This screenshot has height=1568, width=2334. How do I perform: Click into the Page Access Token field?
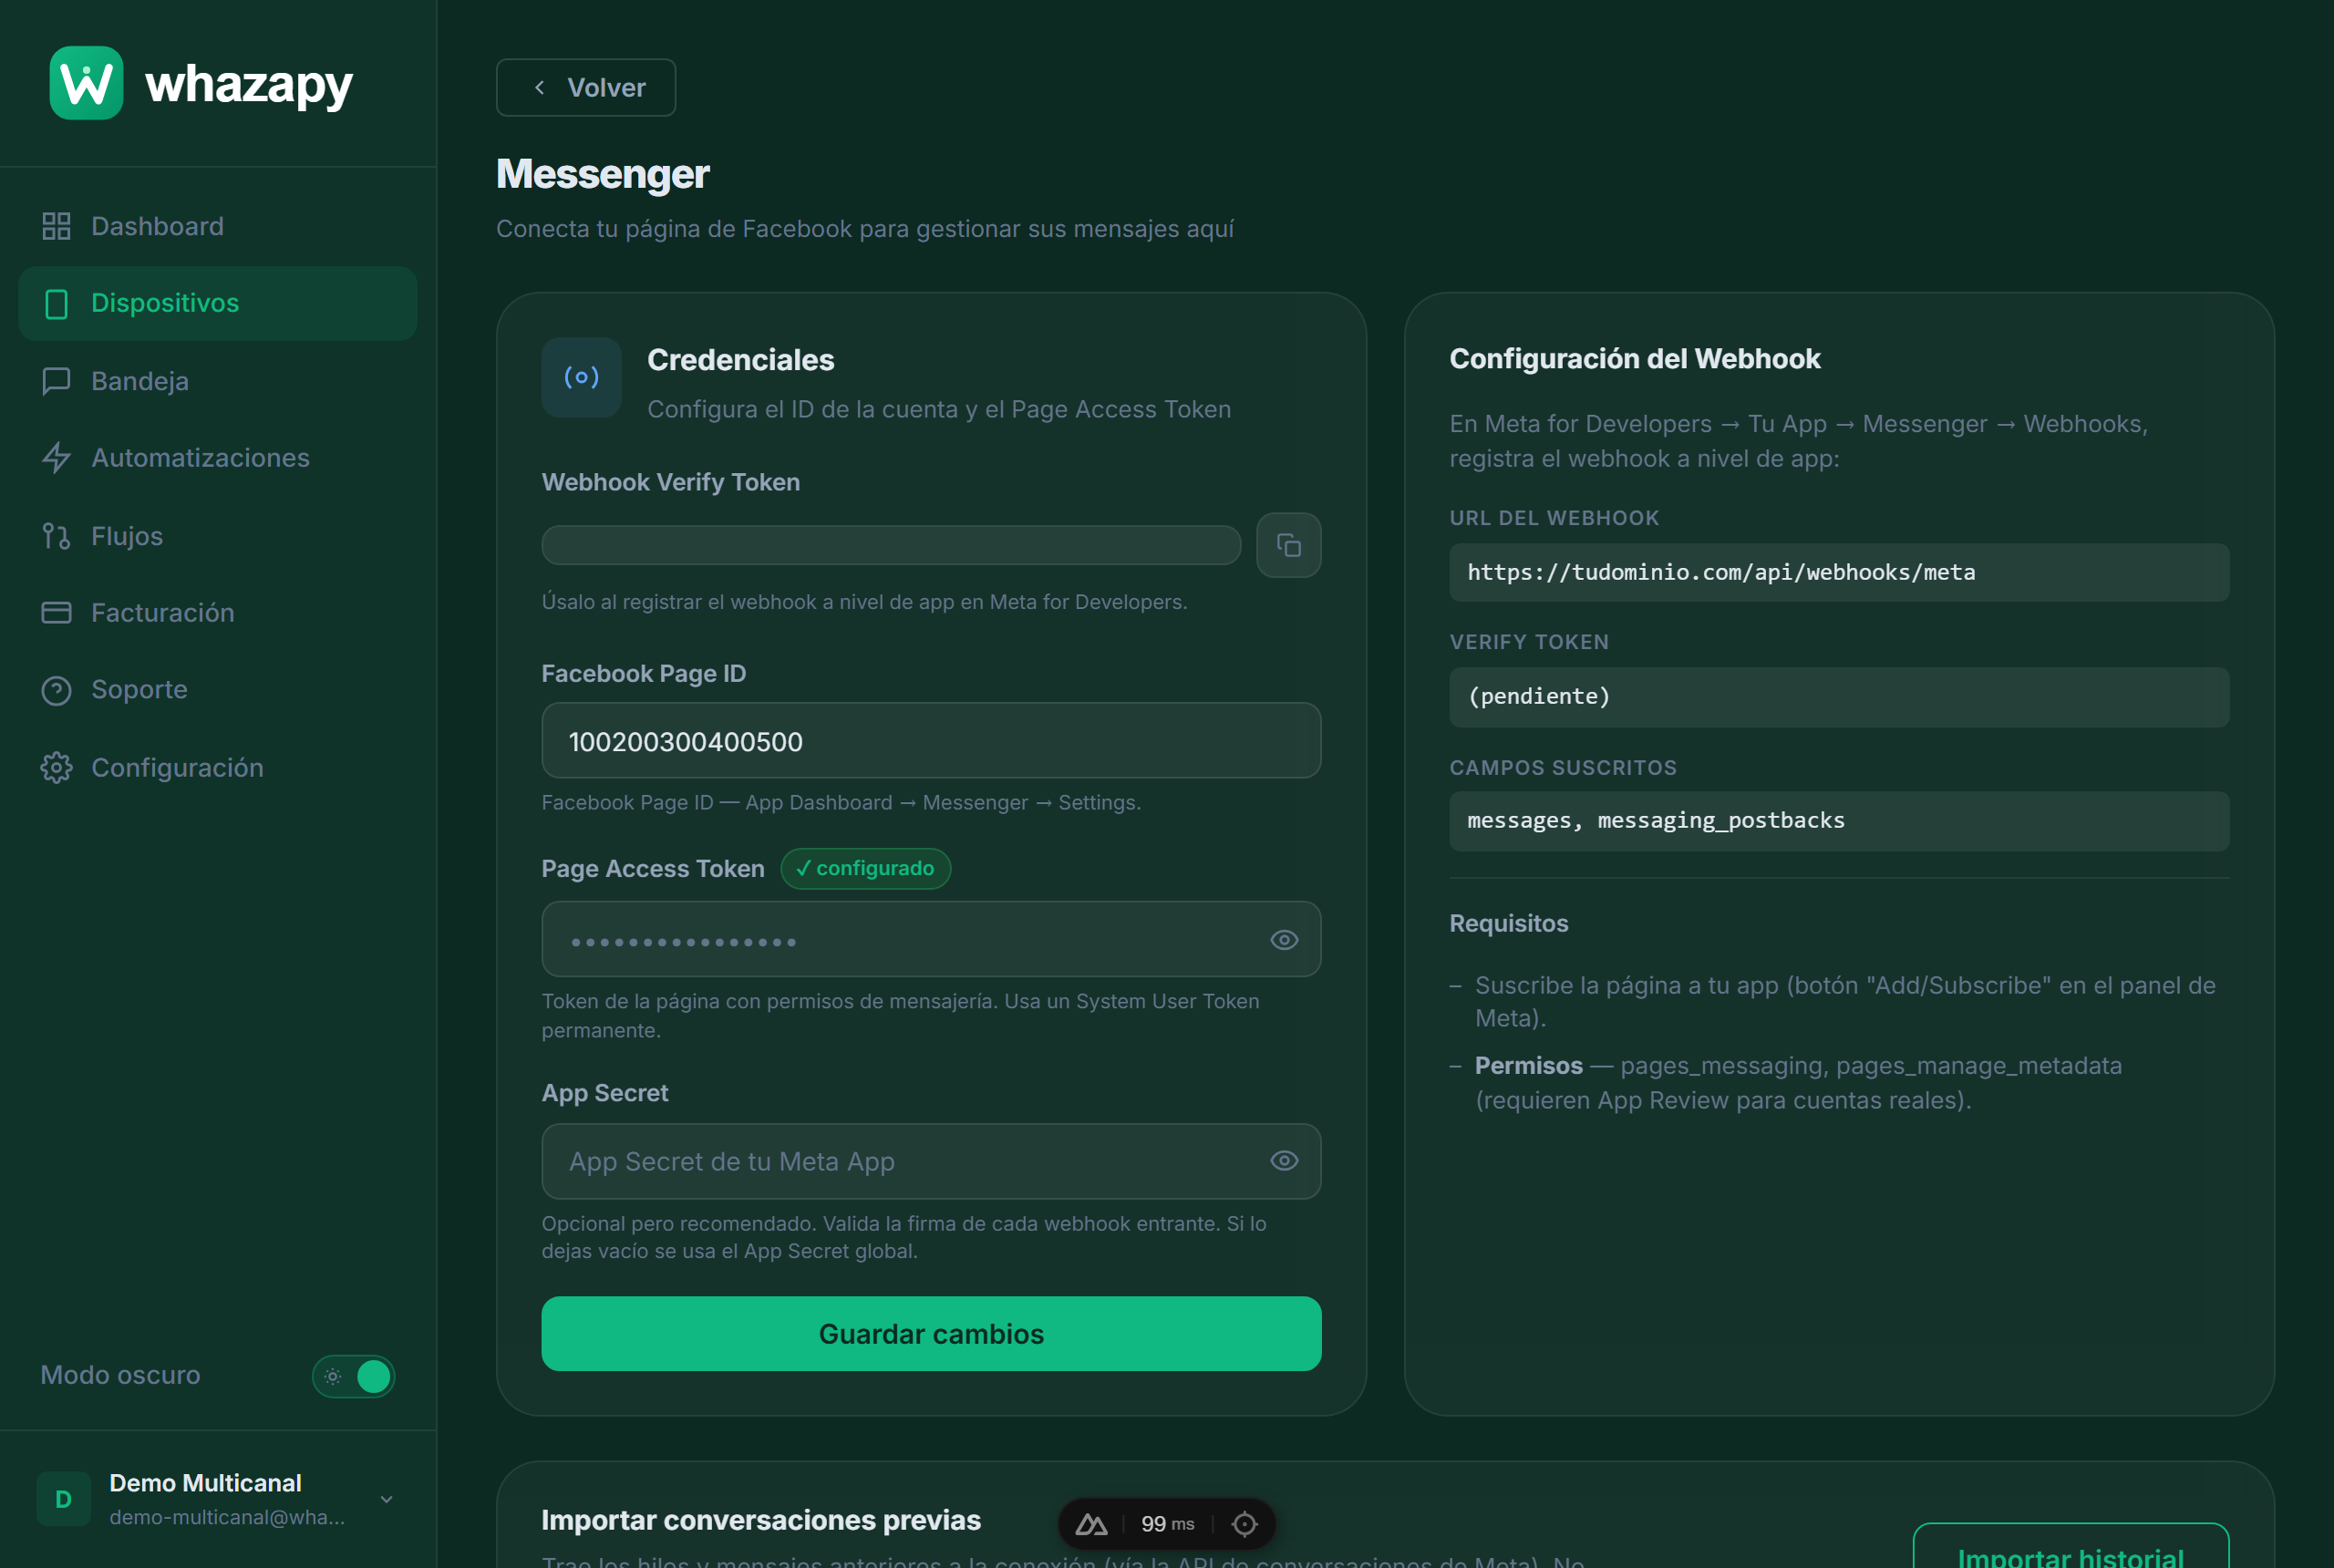click(931, 940)
